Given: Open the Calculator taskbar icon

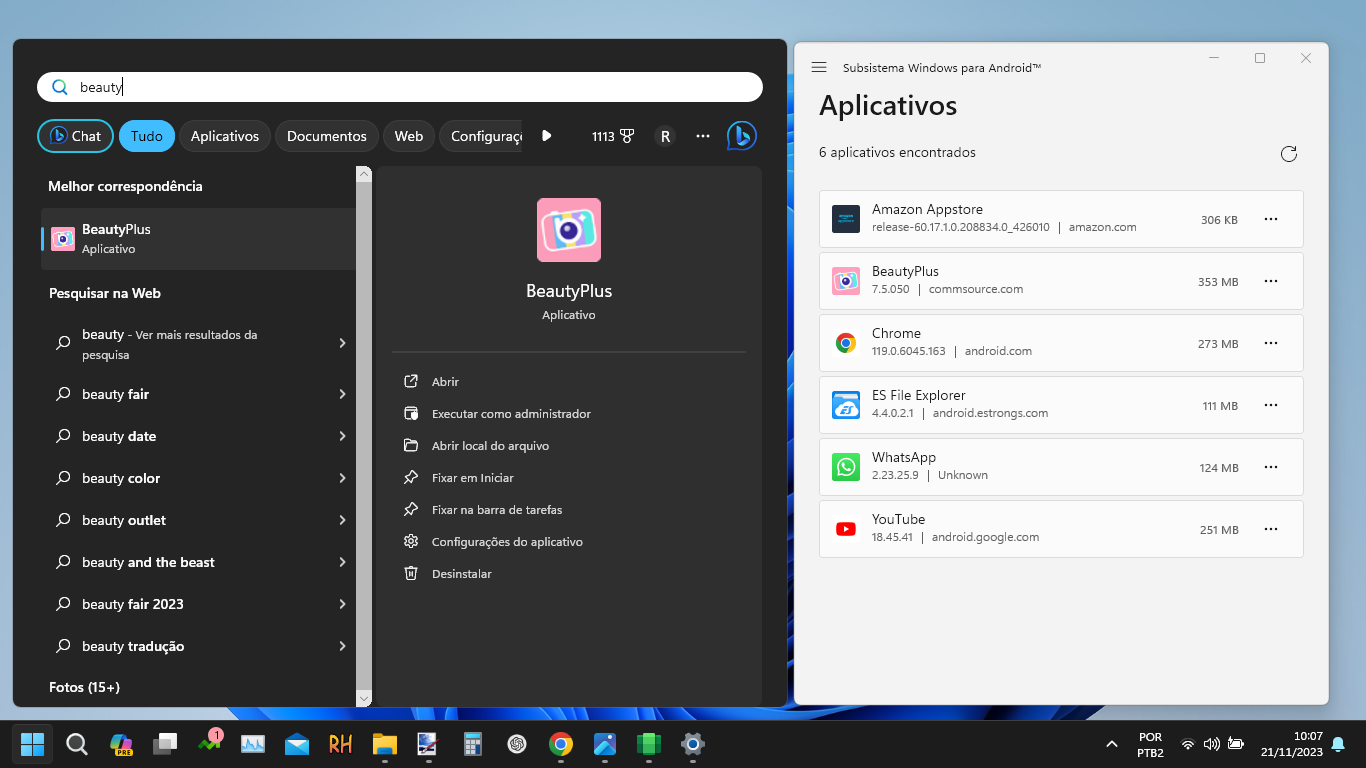Looking at the screenshot, I should click(473, 744).
